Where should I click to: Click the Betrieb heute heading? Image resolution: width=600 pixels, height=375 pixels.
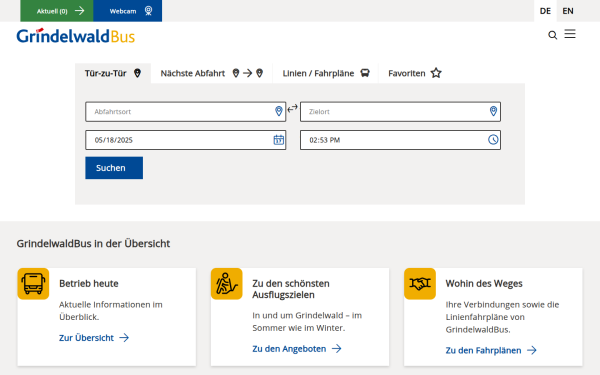[x=89, y=284]
